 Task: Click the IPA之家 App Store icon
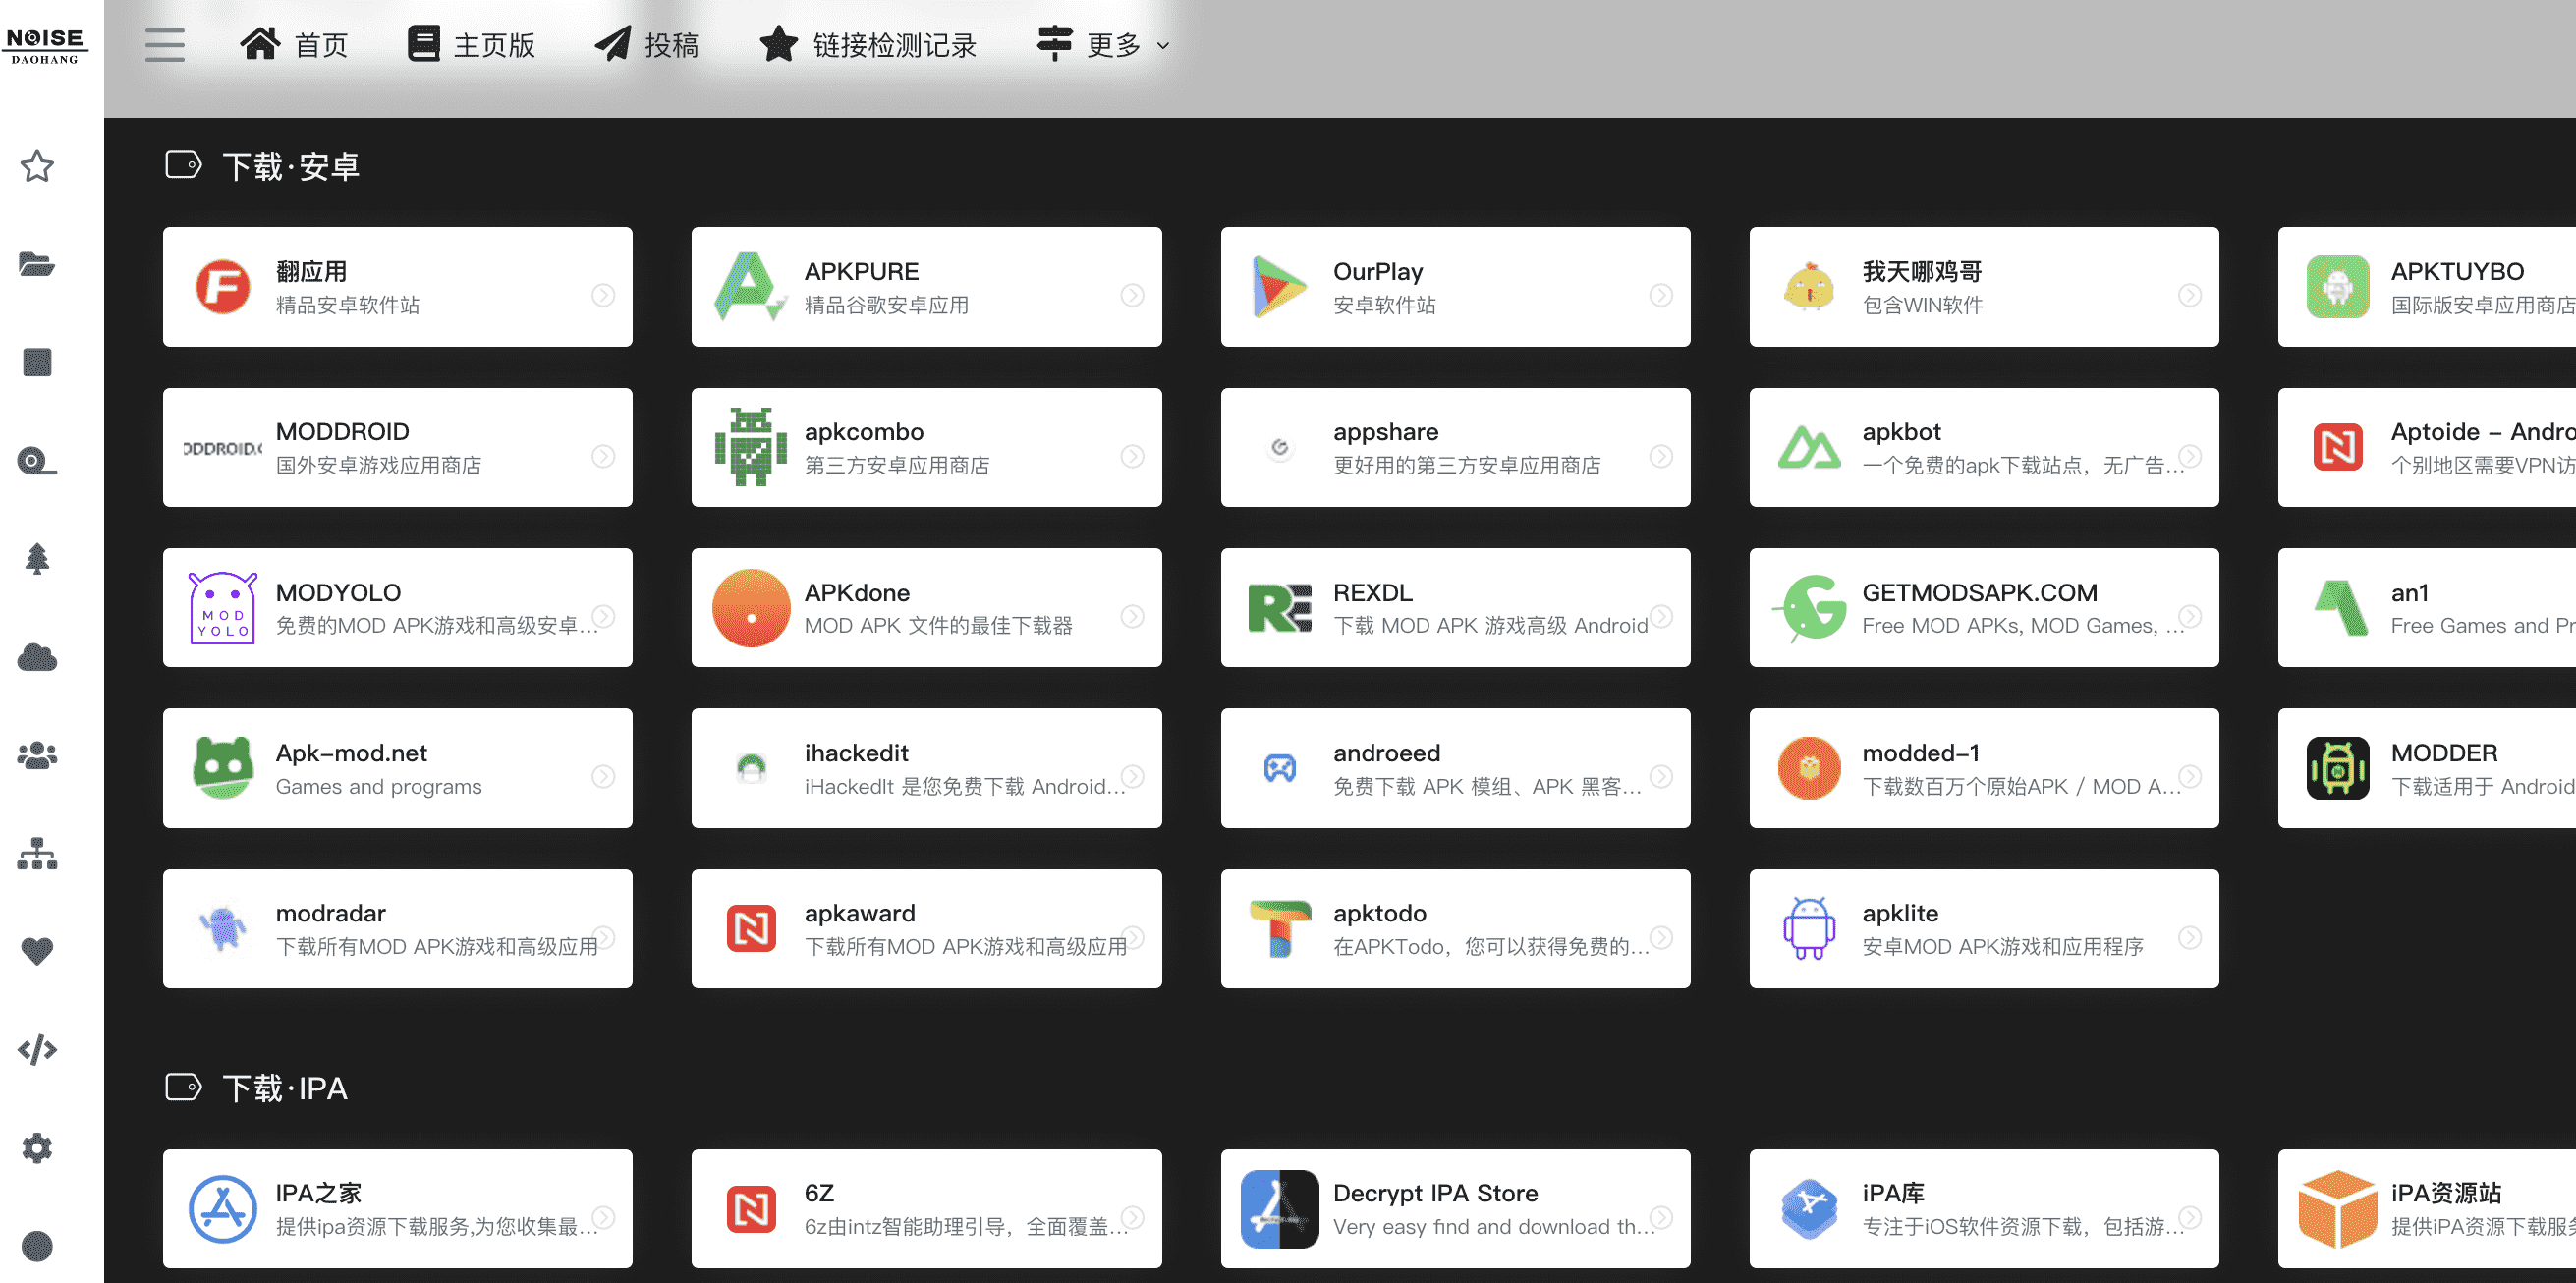tap(222, 1209)
